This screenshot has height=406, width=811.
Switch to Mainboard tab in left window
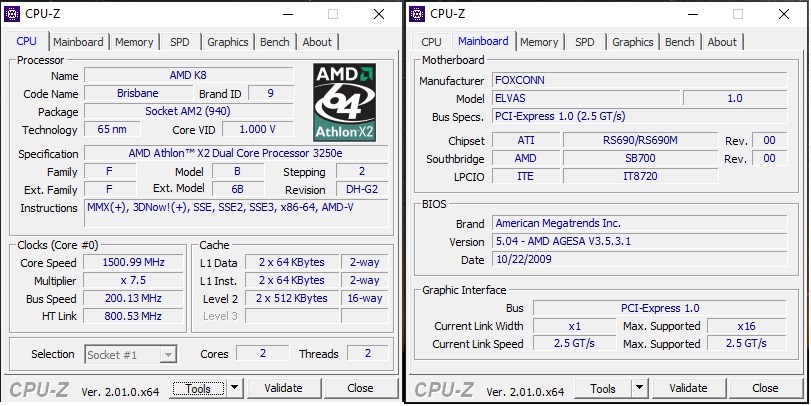click(x=78, y=42)
